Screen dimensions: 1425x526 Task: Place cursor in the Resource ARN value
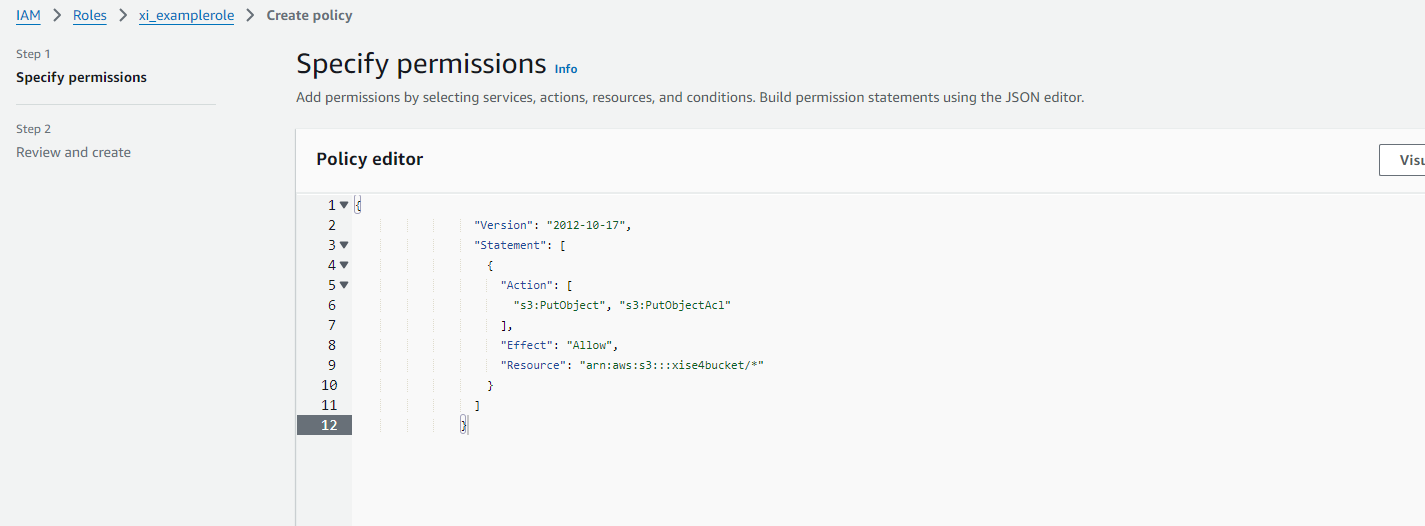click(671, 365)
